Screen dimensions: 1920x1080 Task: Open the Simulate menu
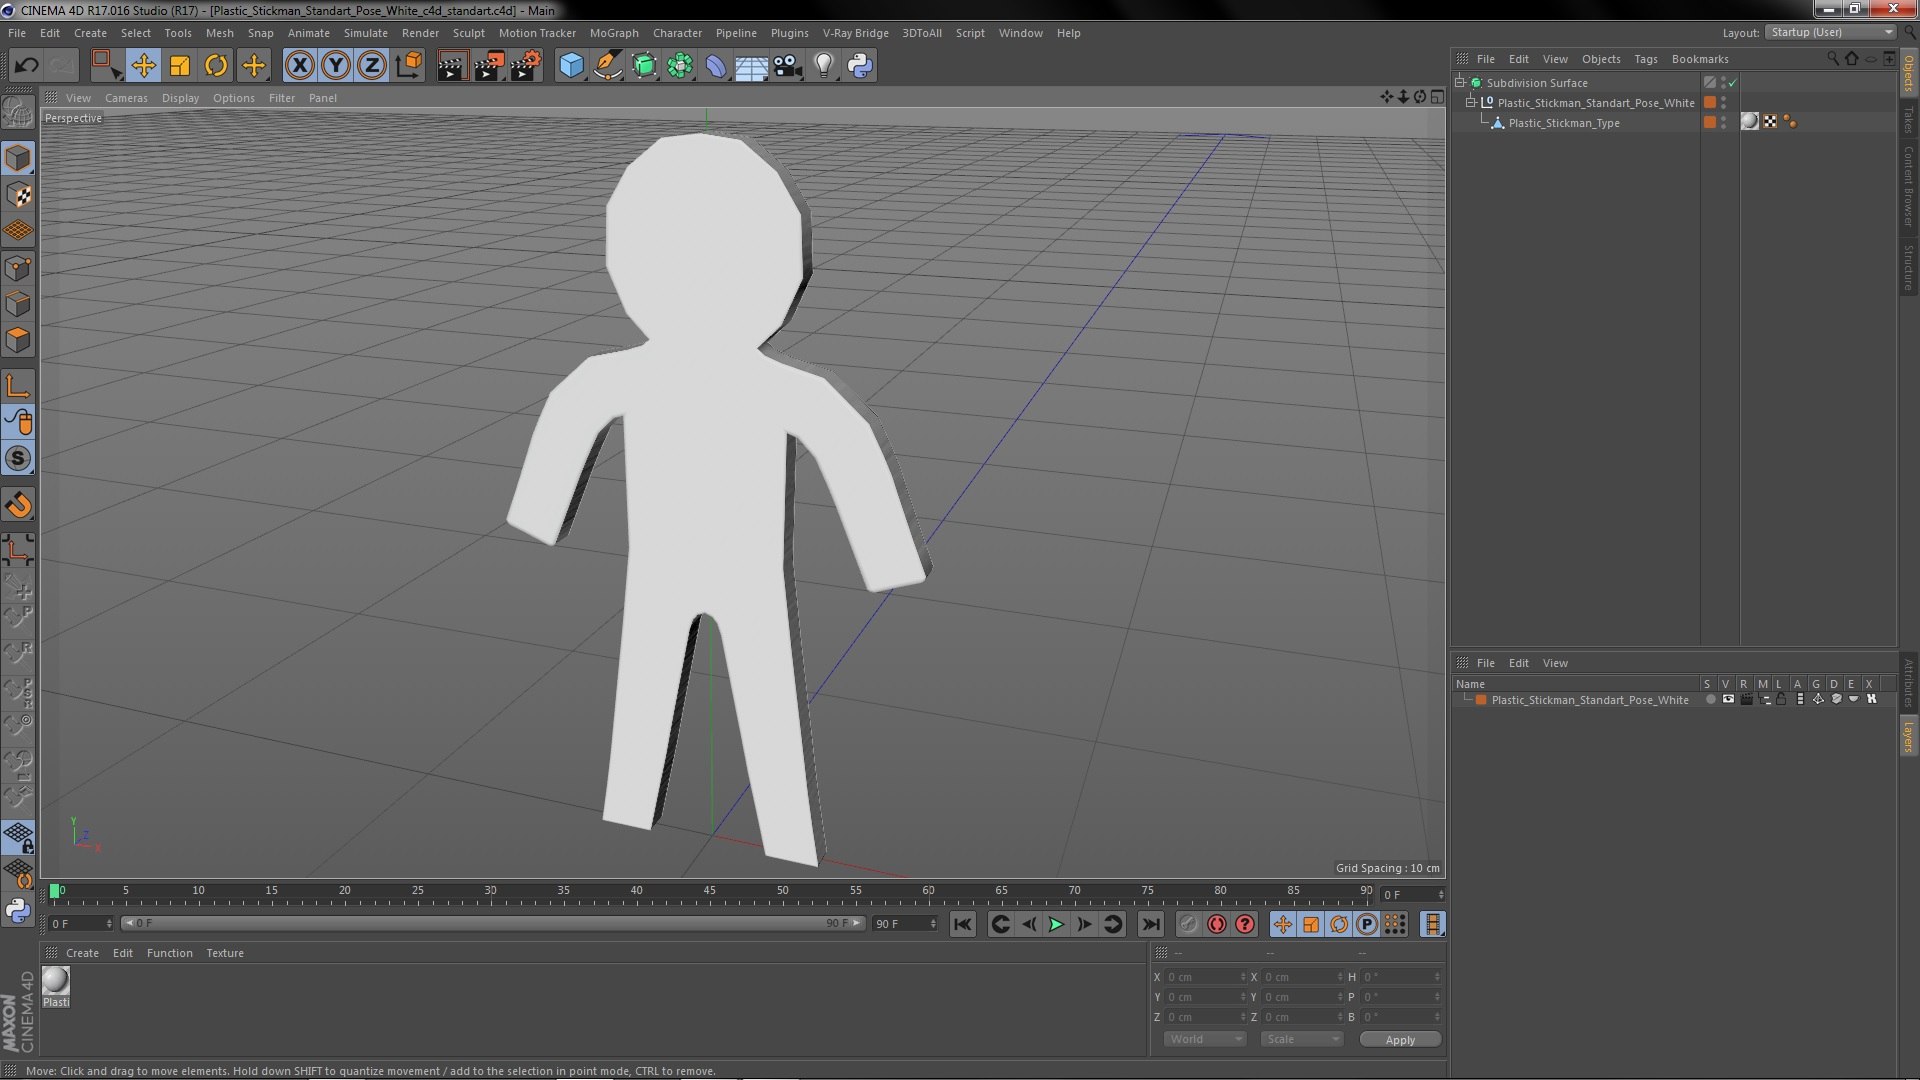[365, 33]
